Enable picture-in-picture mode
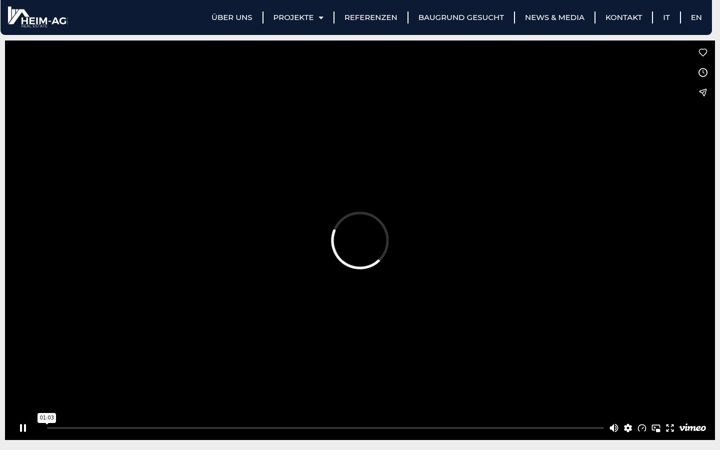 [656, 428]
